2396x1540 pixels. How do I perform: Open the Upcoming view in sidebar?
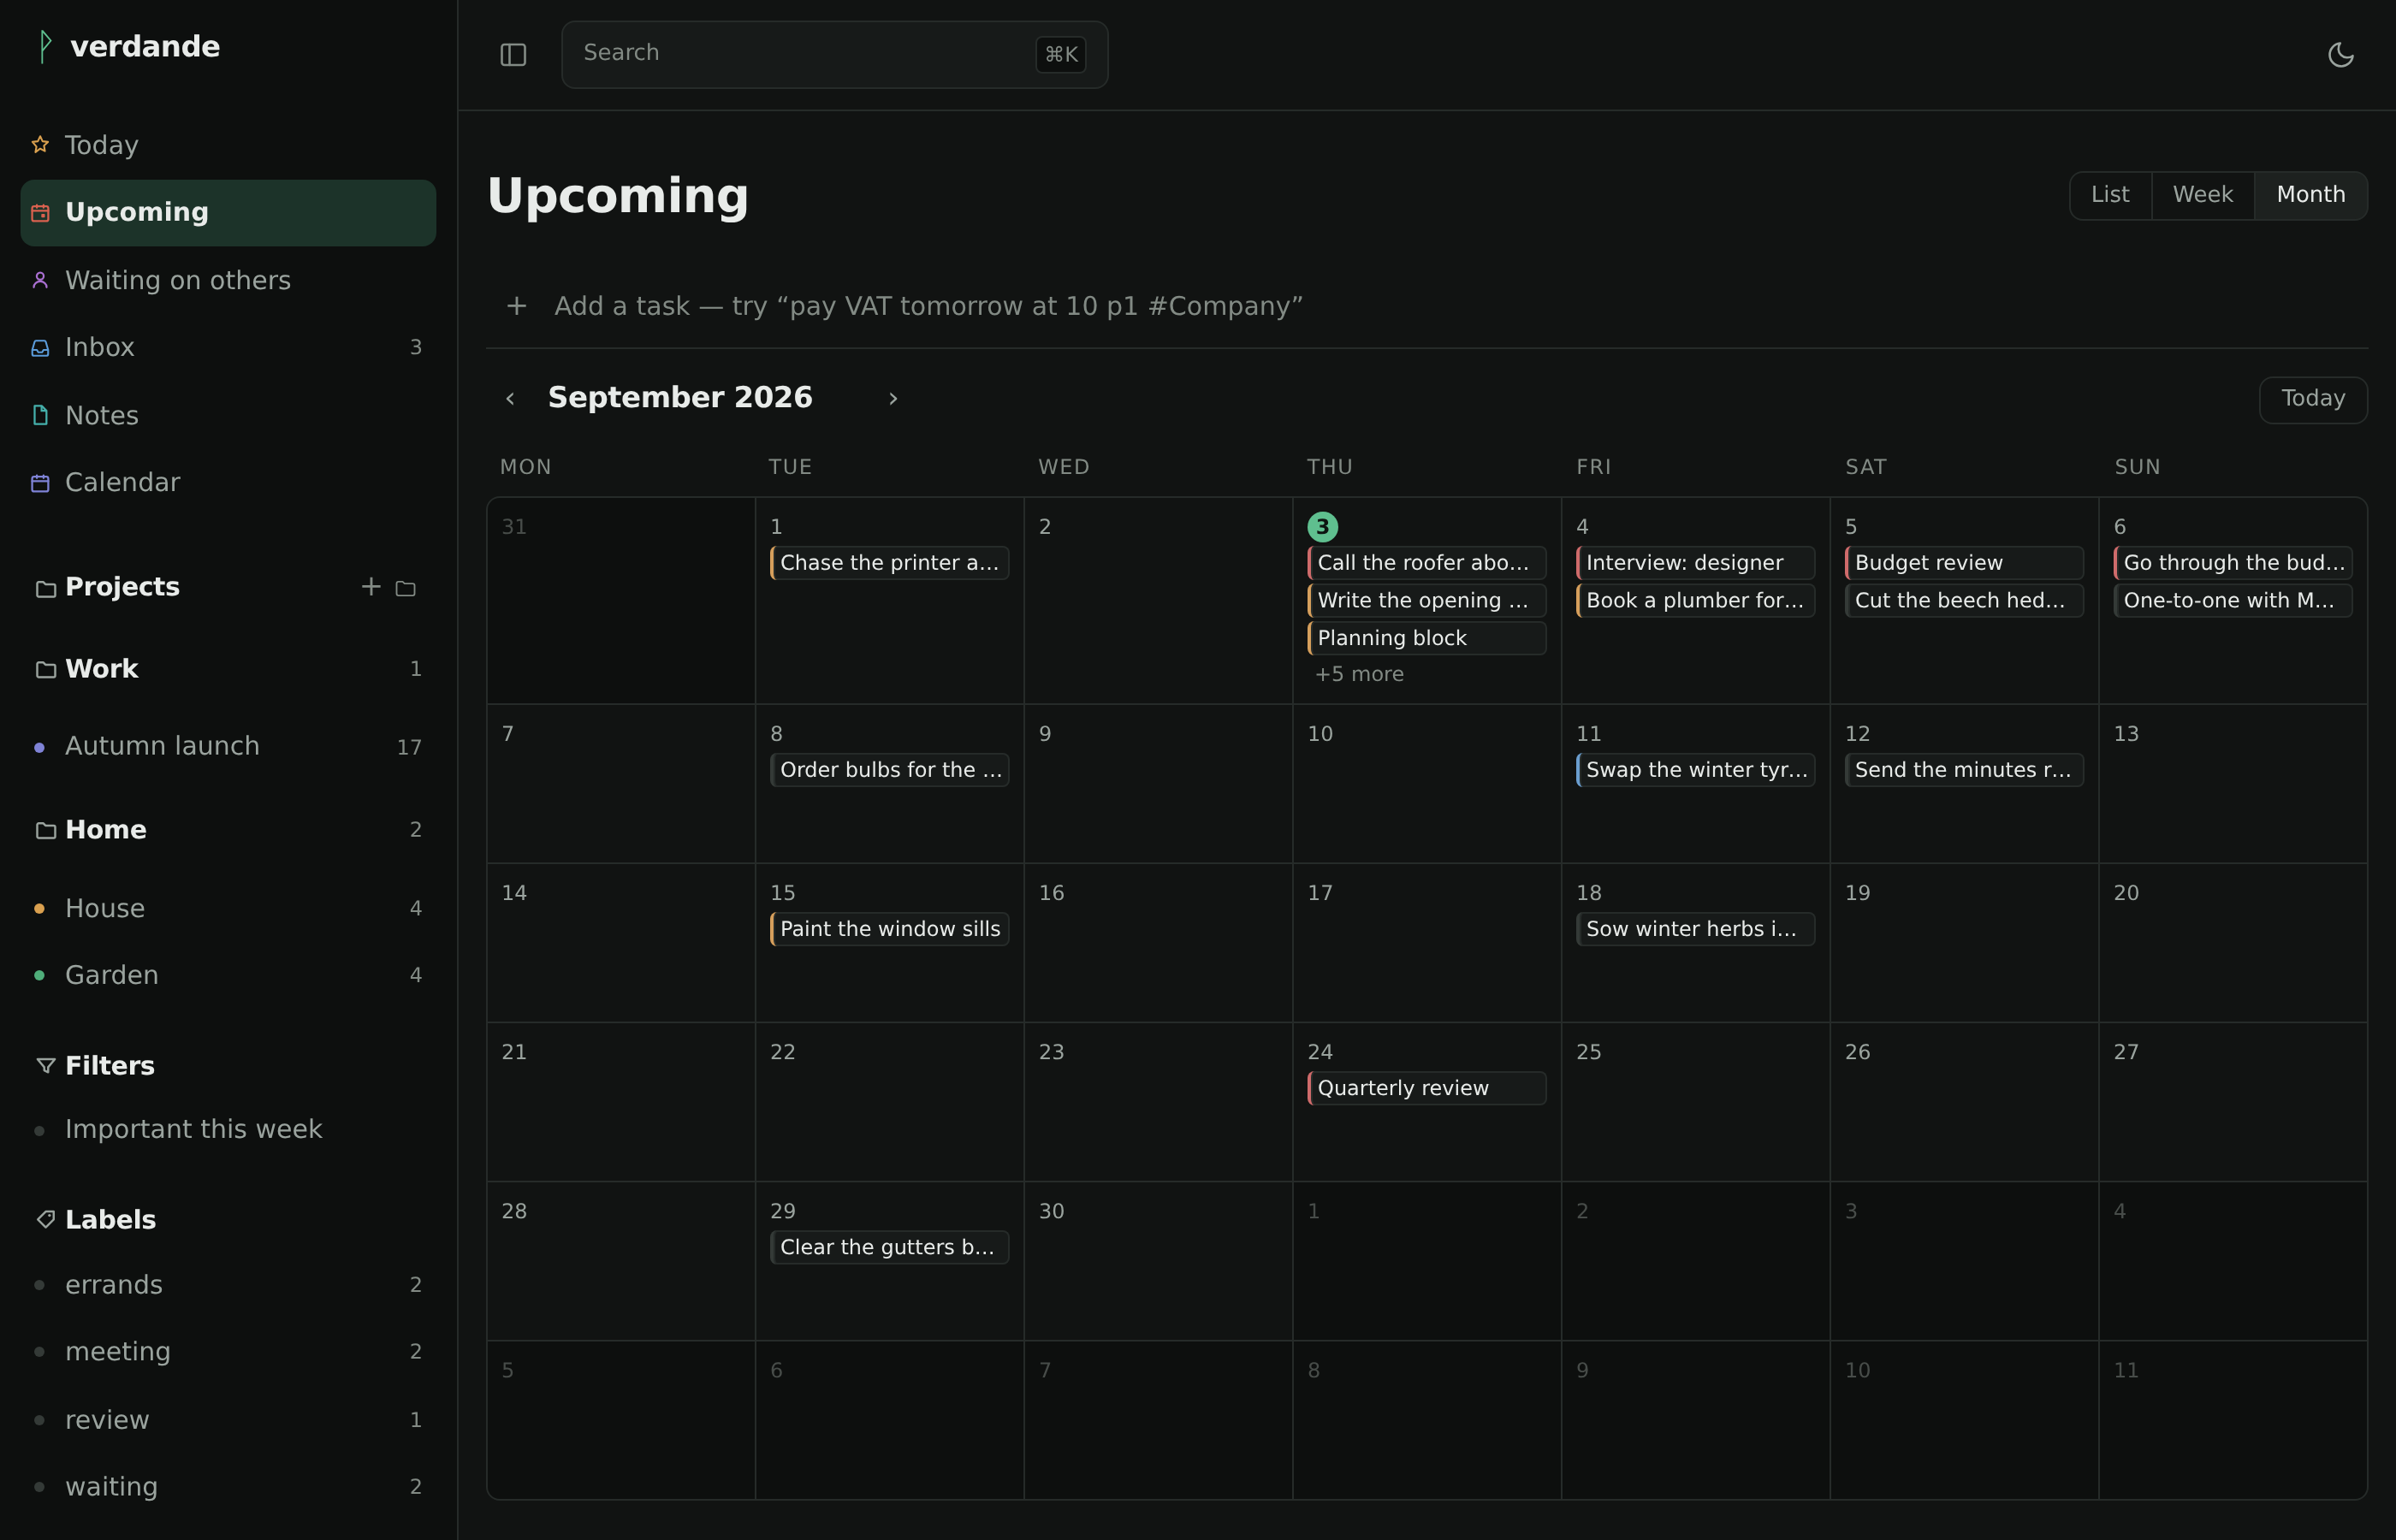[228, 212]
